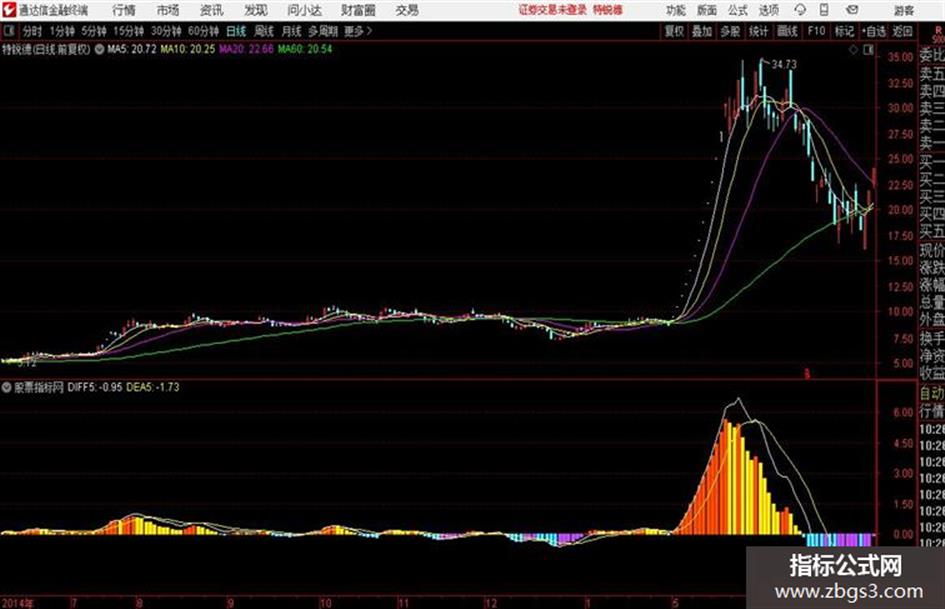Click the 多股 button
Viewport: 945px width, 609px height.
(730, 31)
